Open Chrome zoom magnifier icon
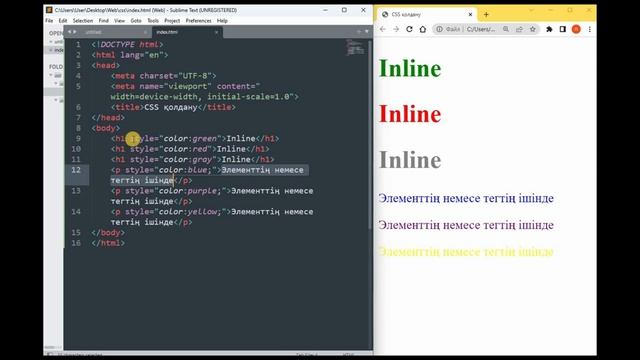The width and height of the screenshot is (640, 360). [506, 29]
